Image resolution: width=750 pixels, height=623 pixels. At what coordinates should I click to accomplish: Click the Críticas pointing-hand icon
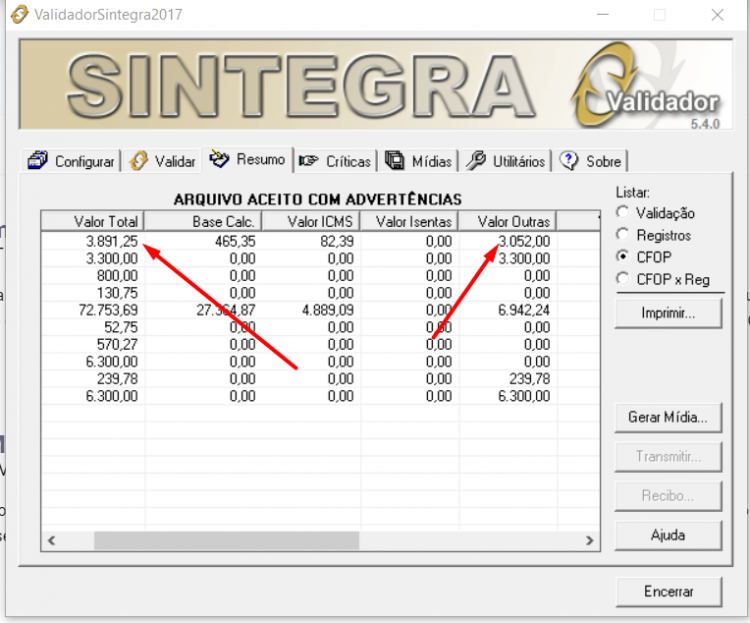pos(309,161)
